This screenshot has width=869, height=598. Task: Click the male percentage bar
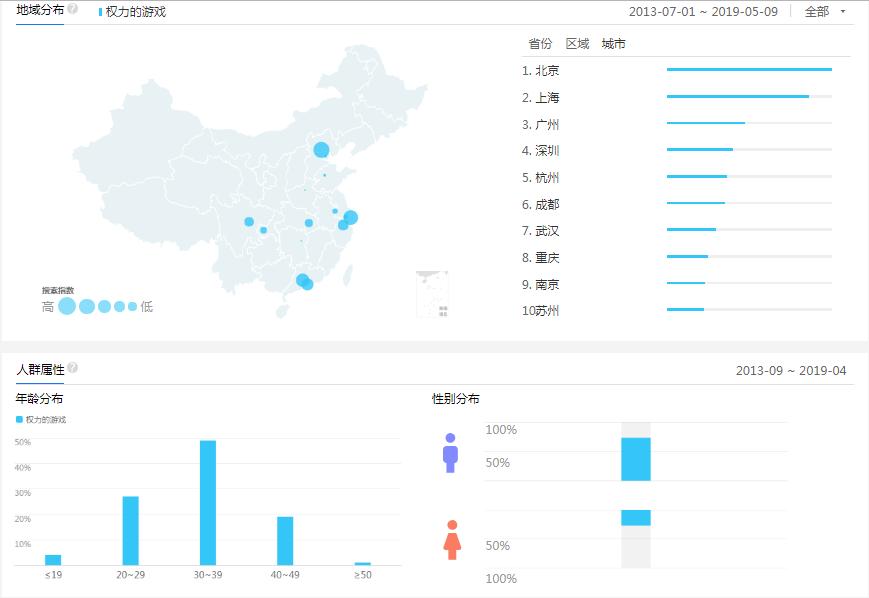click(x=636, y=459)
